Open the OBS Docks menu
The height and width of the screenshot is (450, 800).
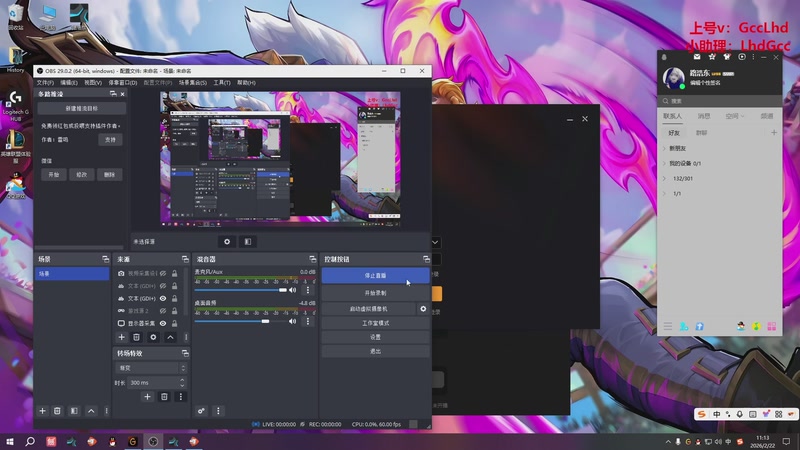[x=122, y=83]
